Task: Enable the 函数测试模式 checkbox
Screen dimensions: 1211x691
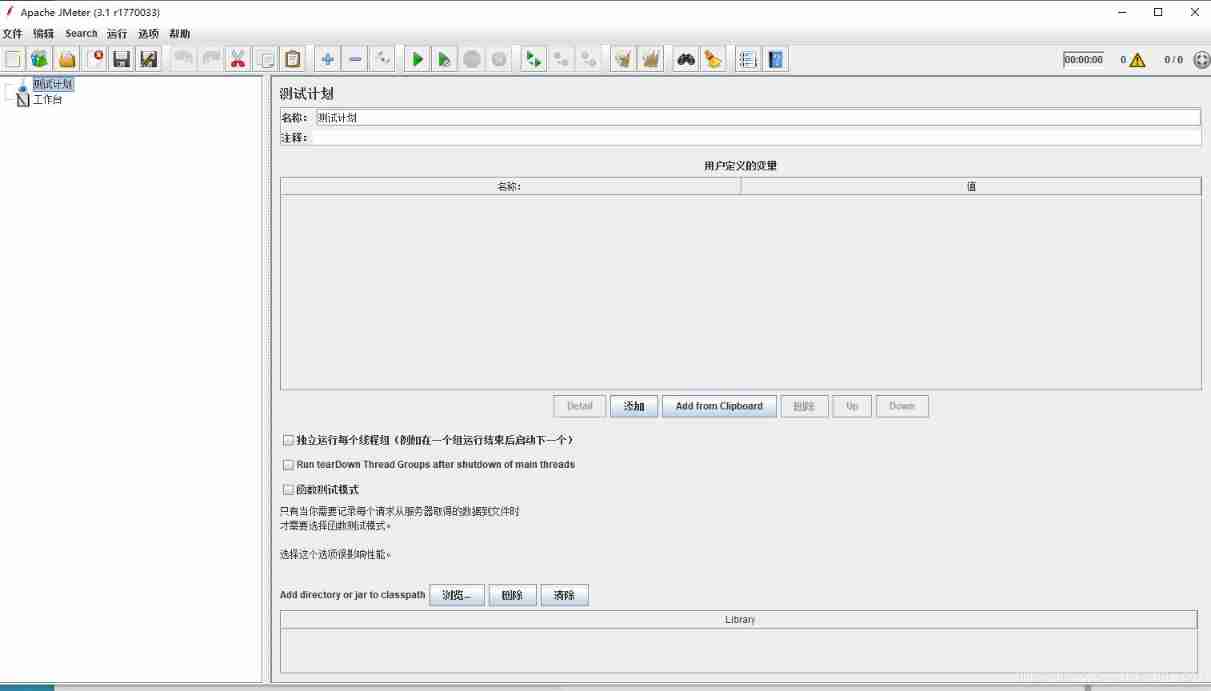Action: coord(289,490)
